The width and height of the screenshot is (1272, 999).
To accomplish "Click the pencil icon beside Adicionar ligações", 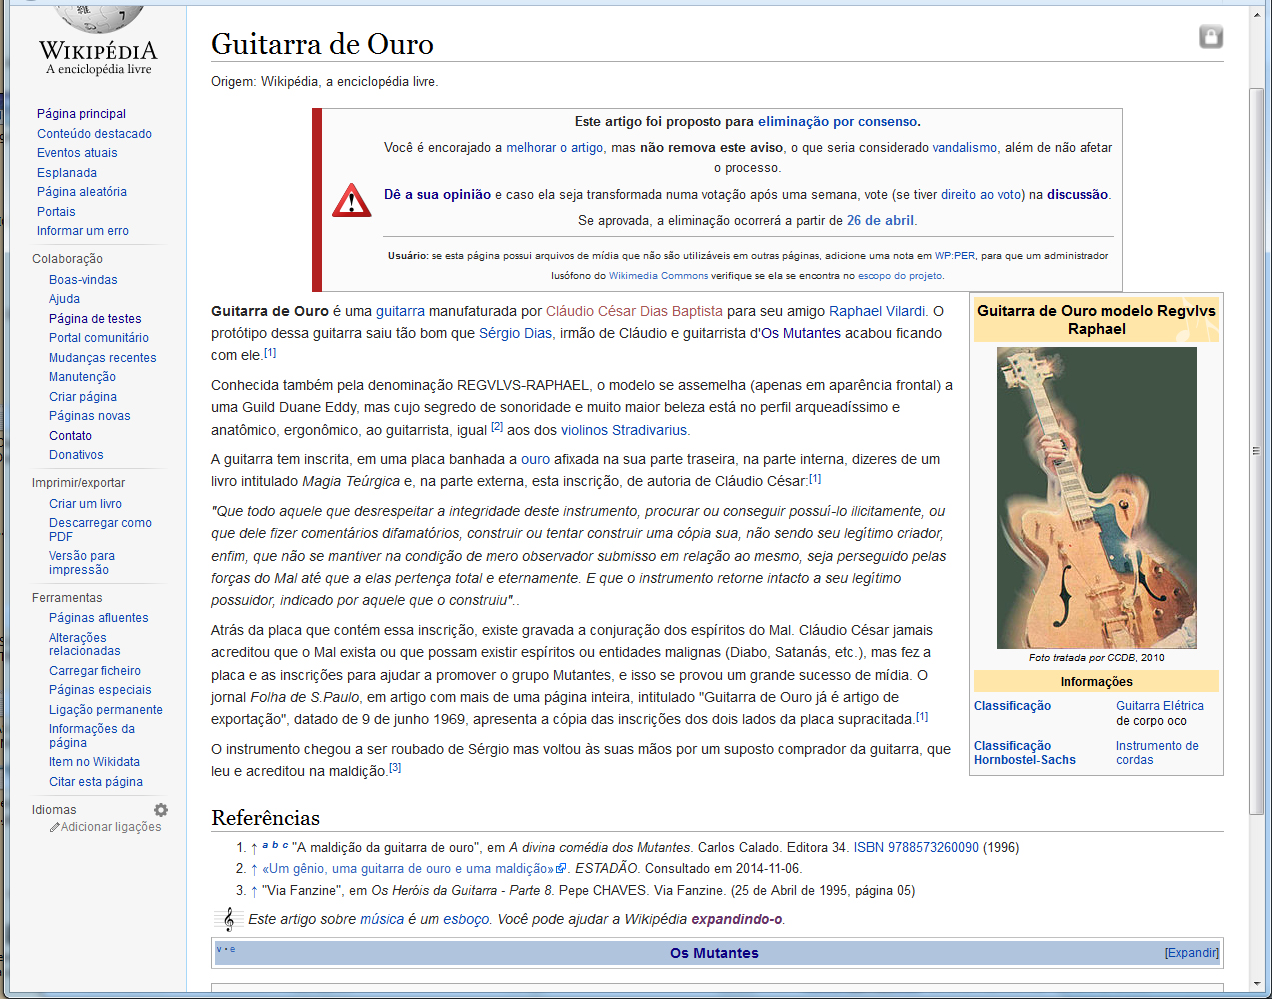I will [55, 827].
